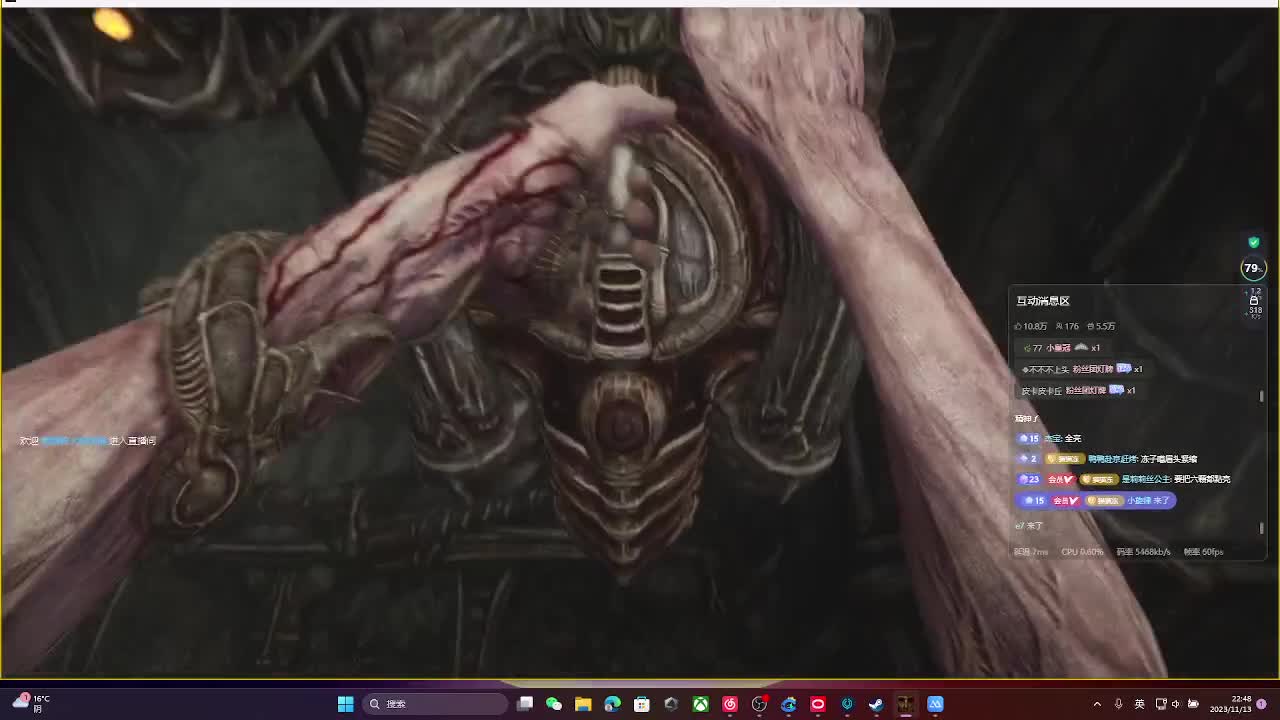Open Steam from the taskbar
Viewport: 1280px width, 720px height.
pos(876,704)
